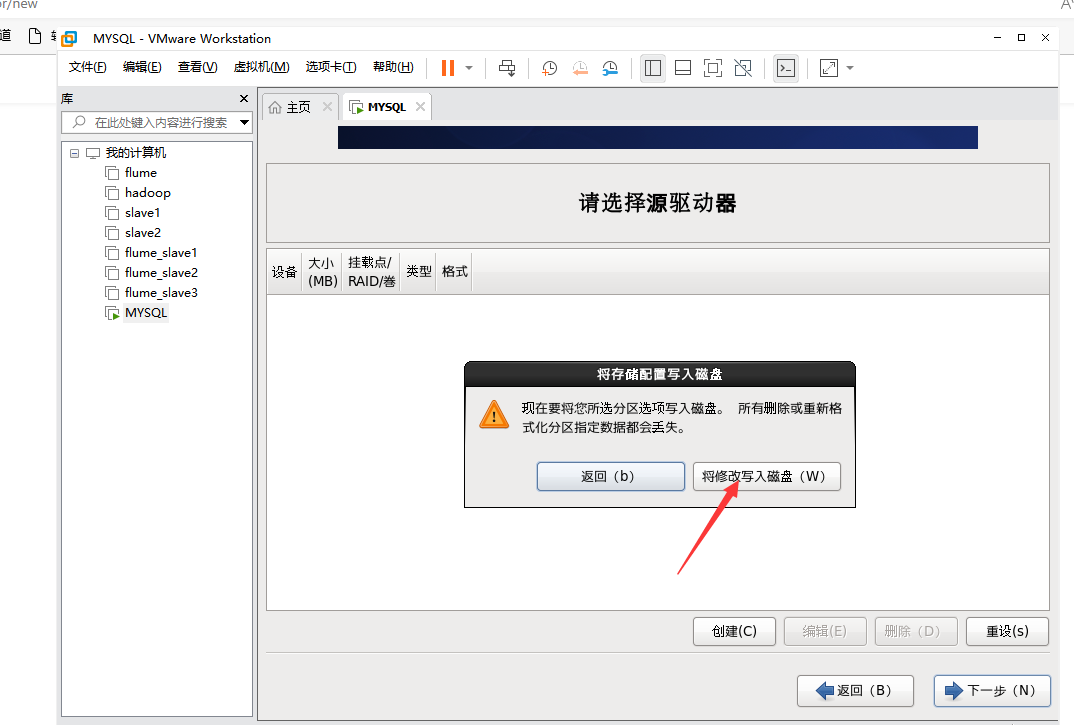Image resolution: width=1074 pixels, height=725 pixels.
Task: Minimize the VMware Workstation window
Action: [x=997, y=38]
